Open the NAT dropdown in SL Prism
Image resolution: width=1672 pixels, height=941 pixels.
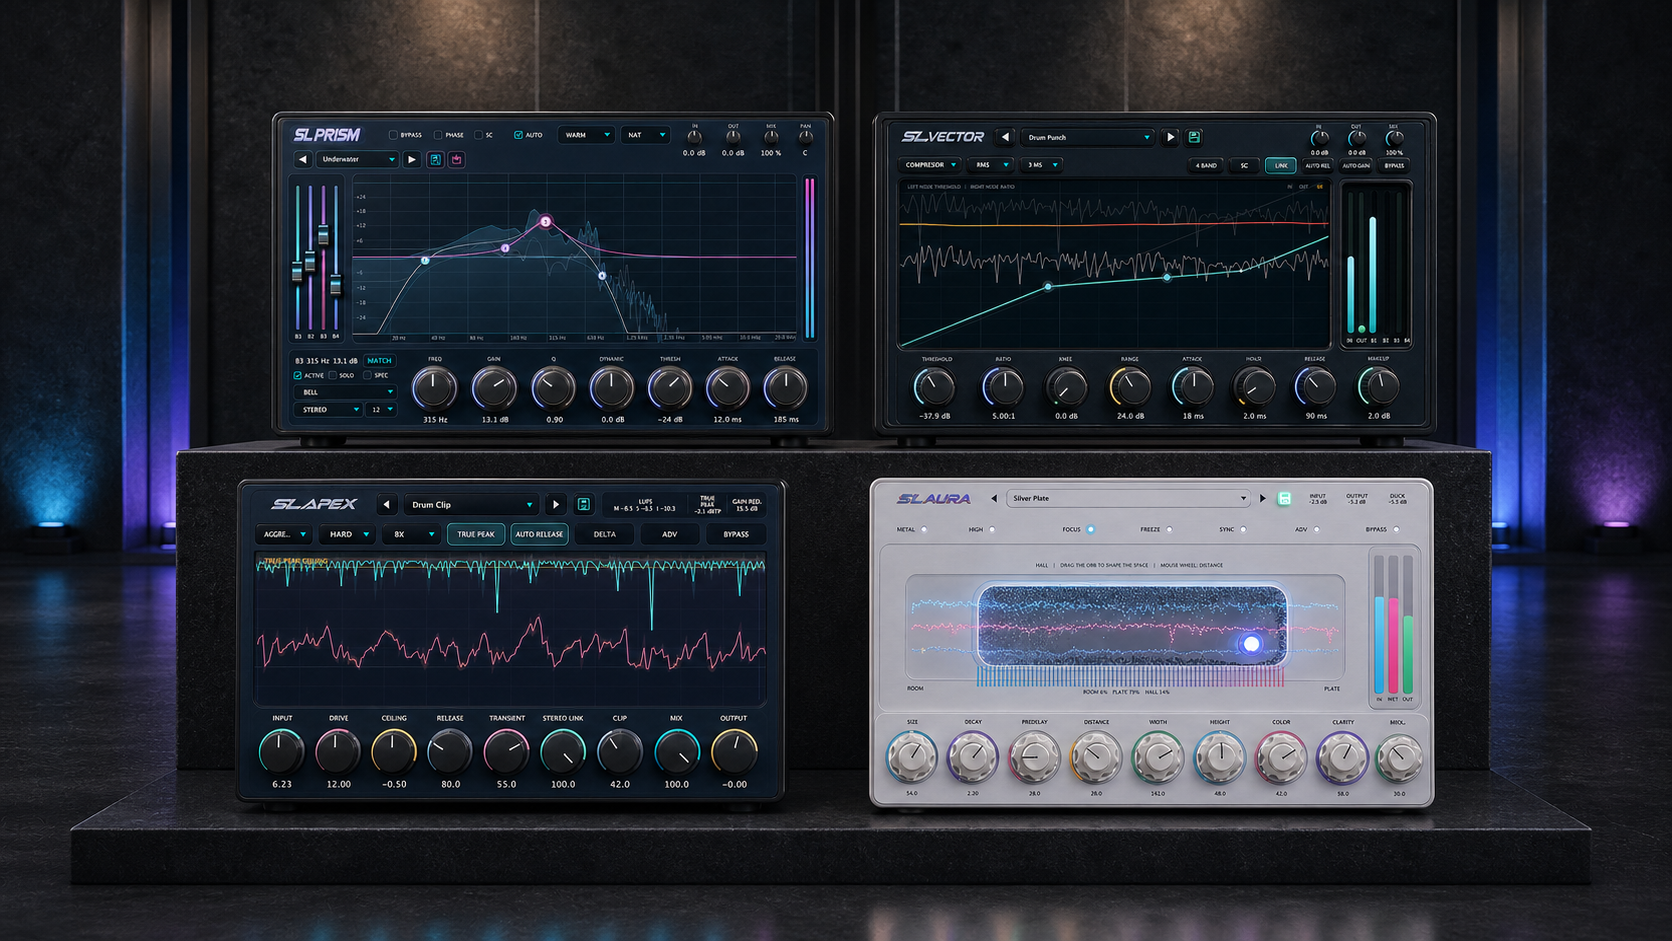(x=645, y=135)
